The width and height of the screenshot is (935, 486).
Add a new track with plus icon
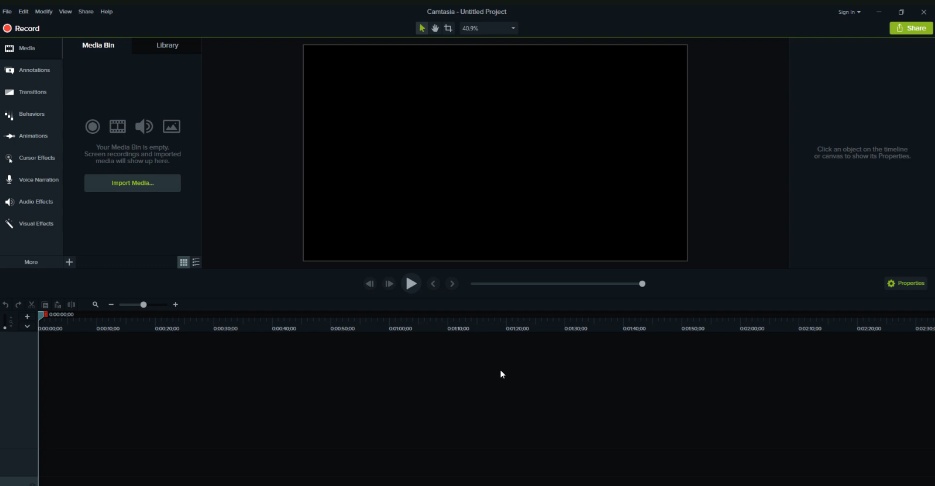point(28,316)
